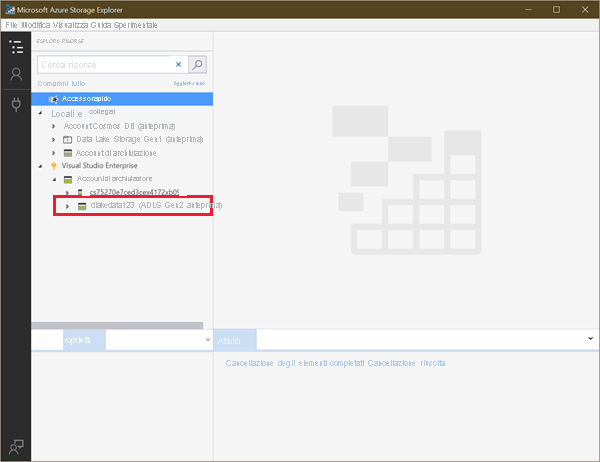Open the Sperimentale menu
600x462 pixels.
(135, 25)
